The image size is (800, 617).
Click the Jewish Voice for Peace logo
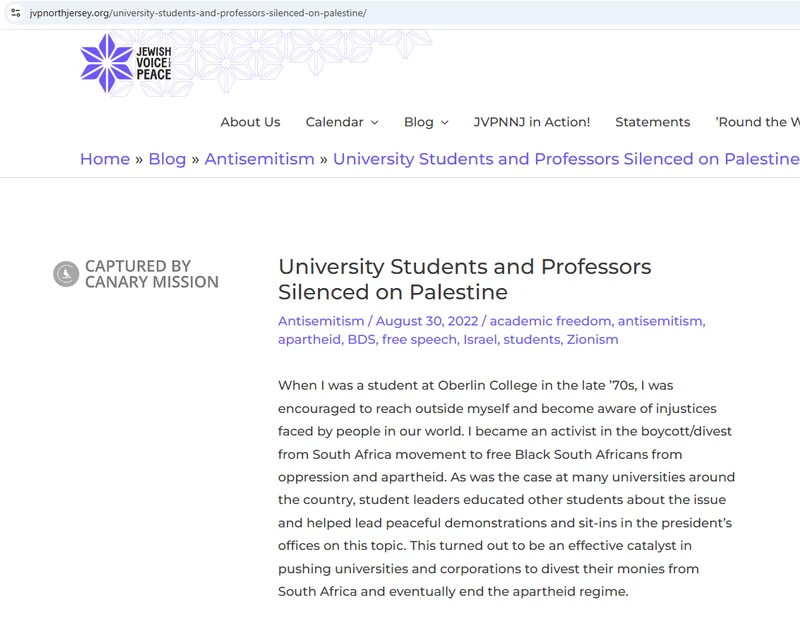(x=126, y=63)
